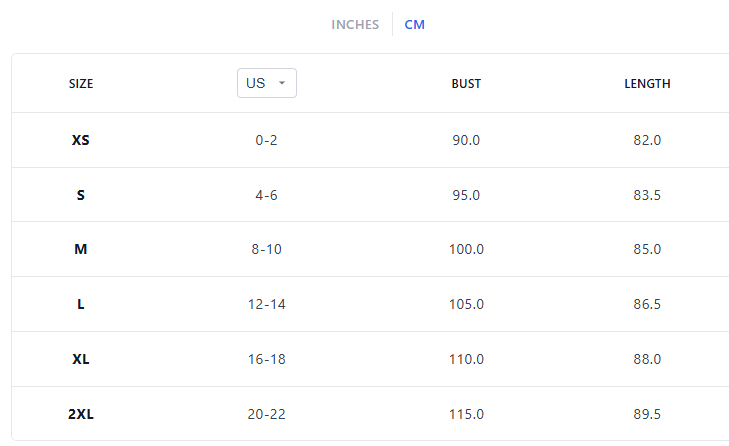Click the SIZE column header

(x=81, y=84)
